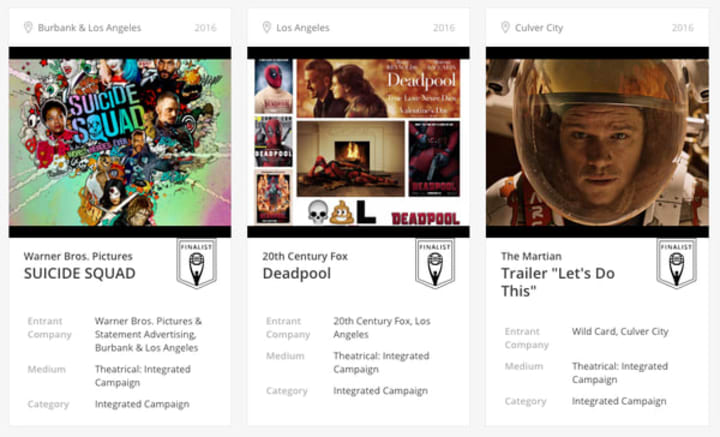This screenshot has height=437, width=720.
Task: Click 20th Century Fox, Los Angeles entrant
Action: [382, 328]
